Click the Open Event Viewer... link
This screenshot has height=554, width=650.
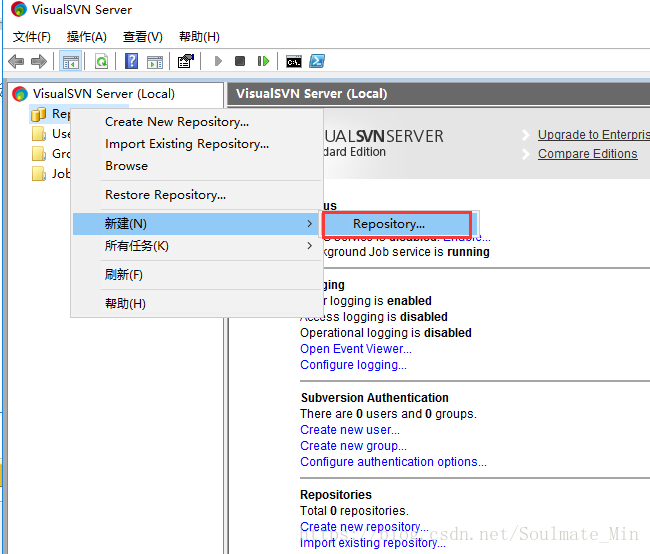click(x=356, y=349)
